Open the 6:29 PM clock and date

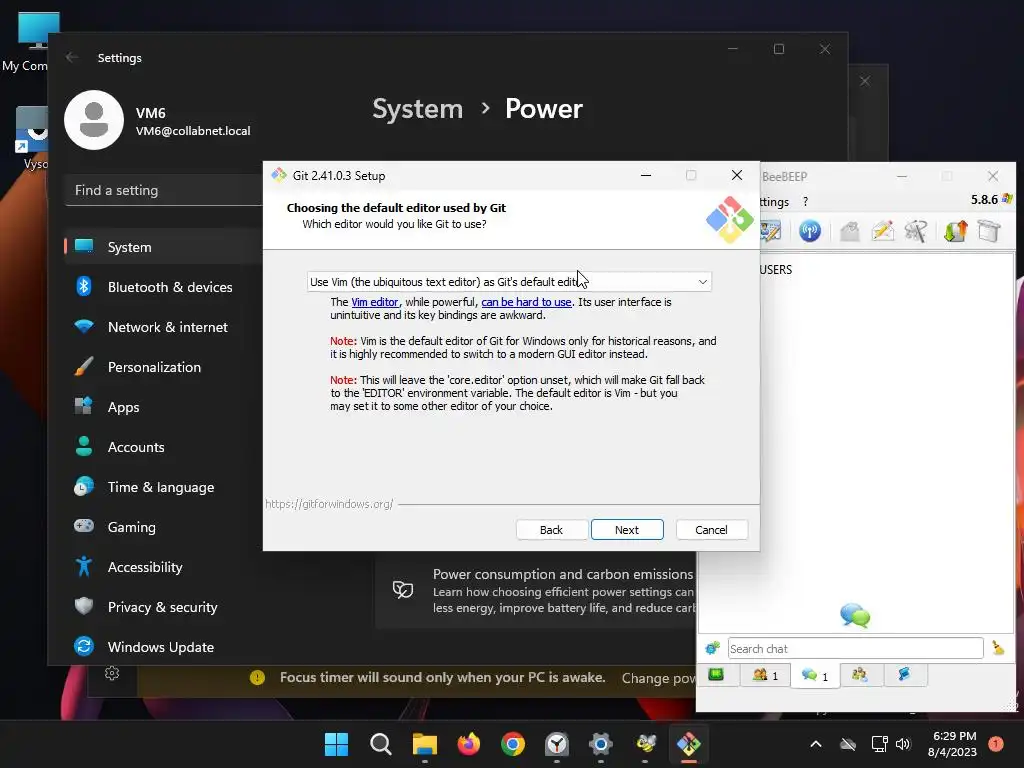point(952,744)
